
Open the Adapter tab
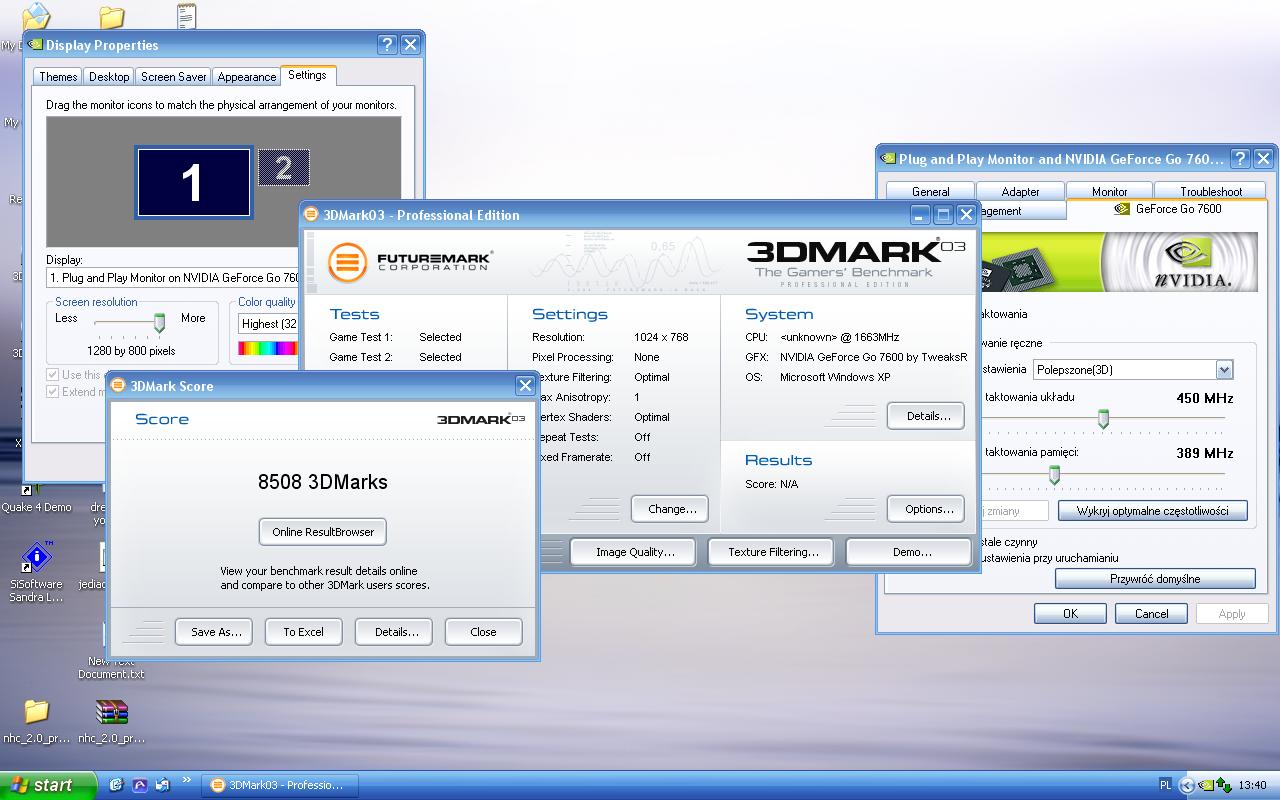tap(1020, 191)
